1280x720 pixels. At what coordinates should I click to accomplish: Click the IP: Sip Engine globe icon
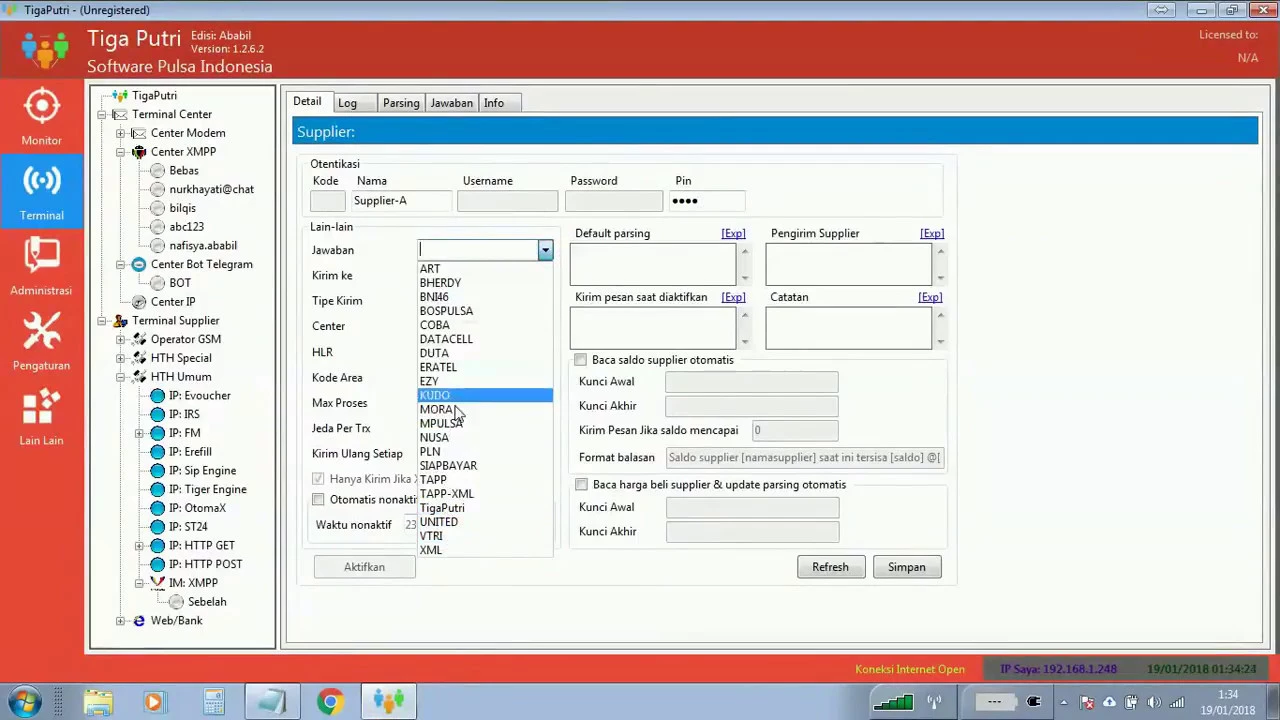point(157,471)
